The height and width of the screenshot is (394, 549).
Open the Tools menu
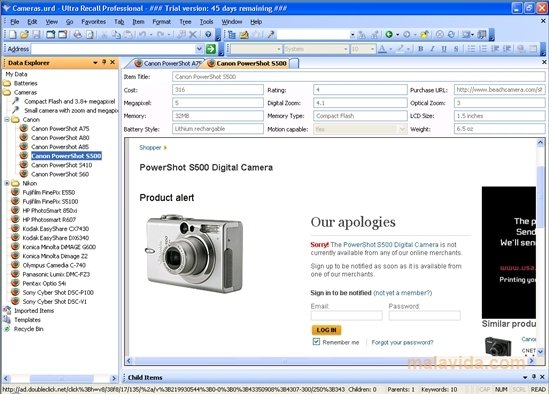(206, 22)
